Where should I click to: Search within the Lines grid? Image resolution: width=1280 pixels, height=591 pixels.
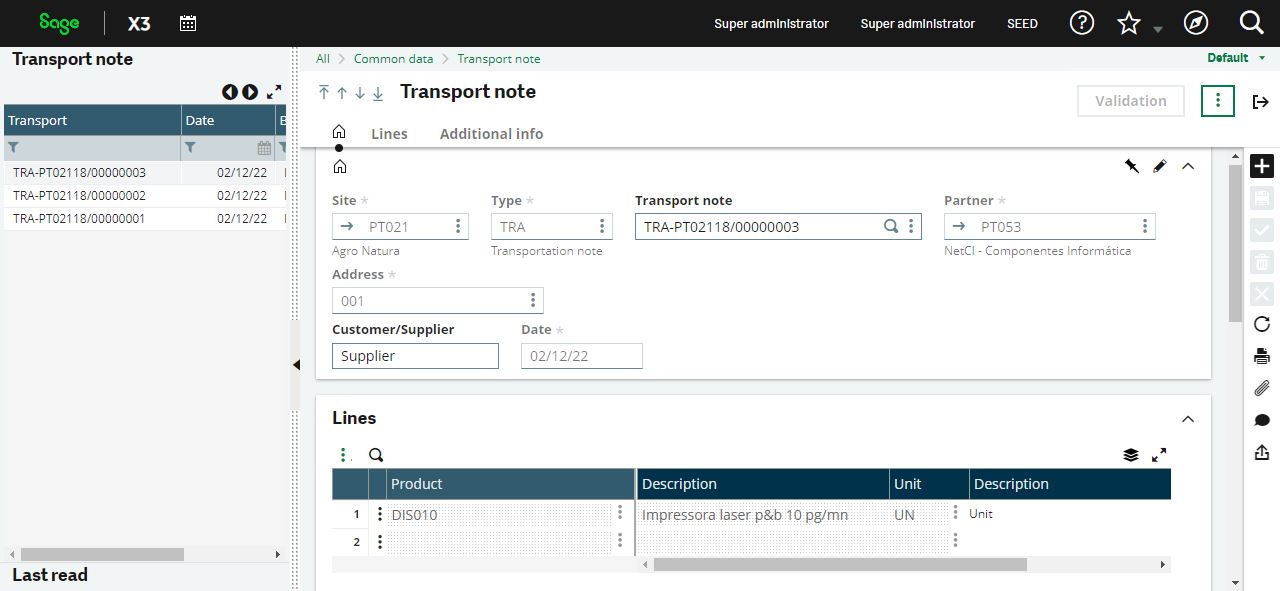[x=376, y=454]
